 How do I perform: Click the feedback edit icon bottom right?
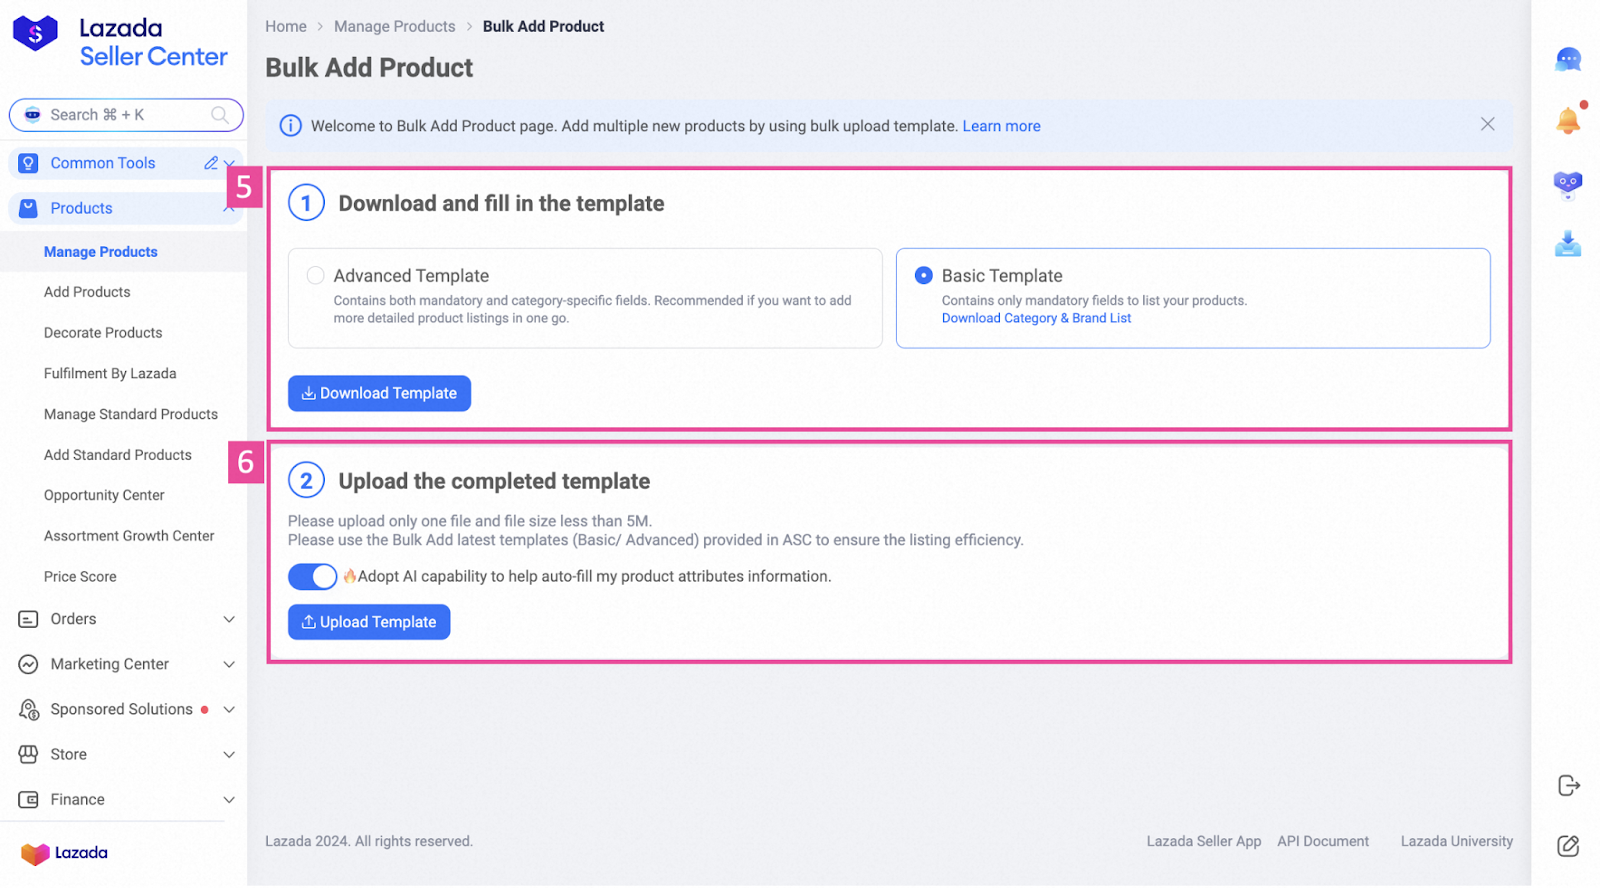1568,846
